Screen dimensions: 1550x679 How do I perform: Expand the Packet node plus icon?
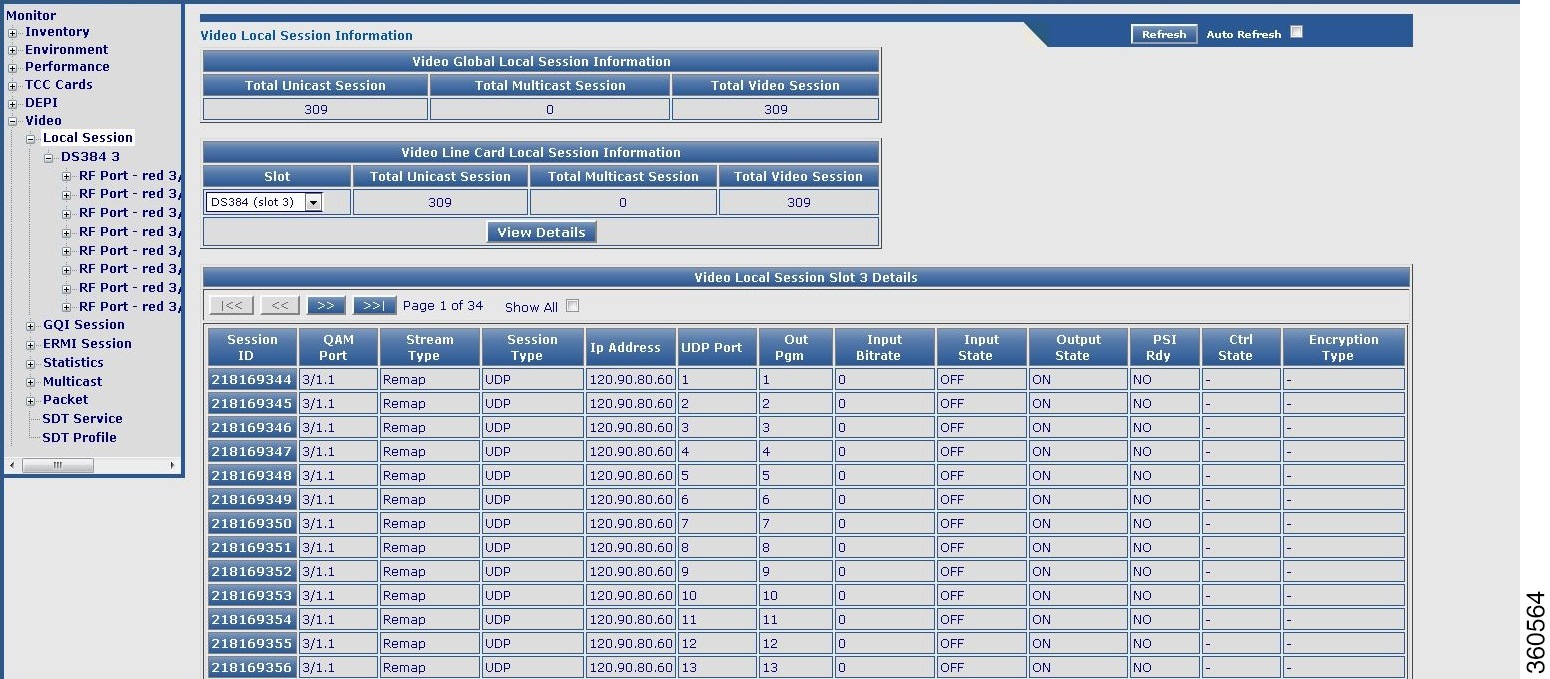point(31,400)
